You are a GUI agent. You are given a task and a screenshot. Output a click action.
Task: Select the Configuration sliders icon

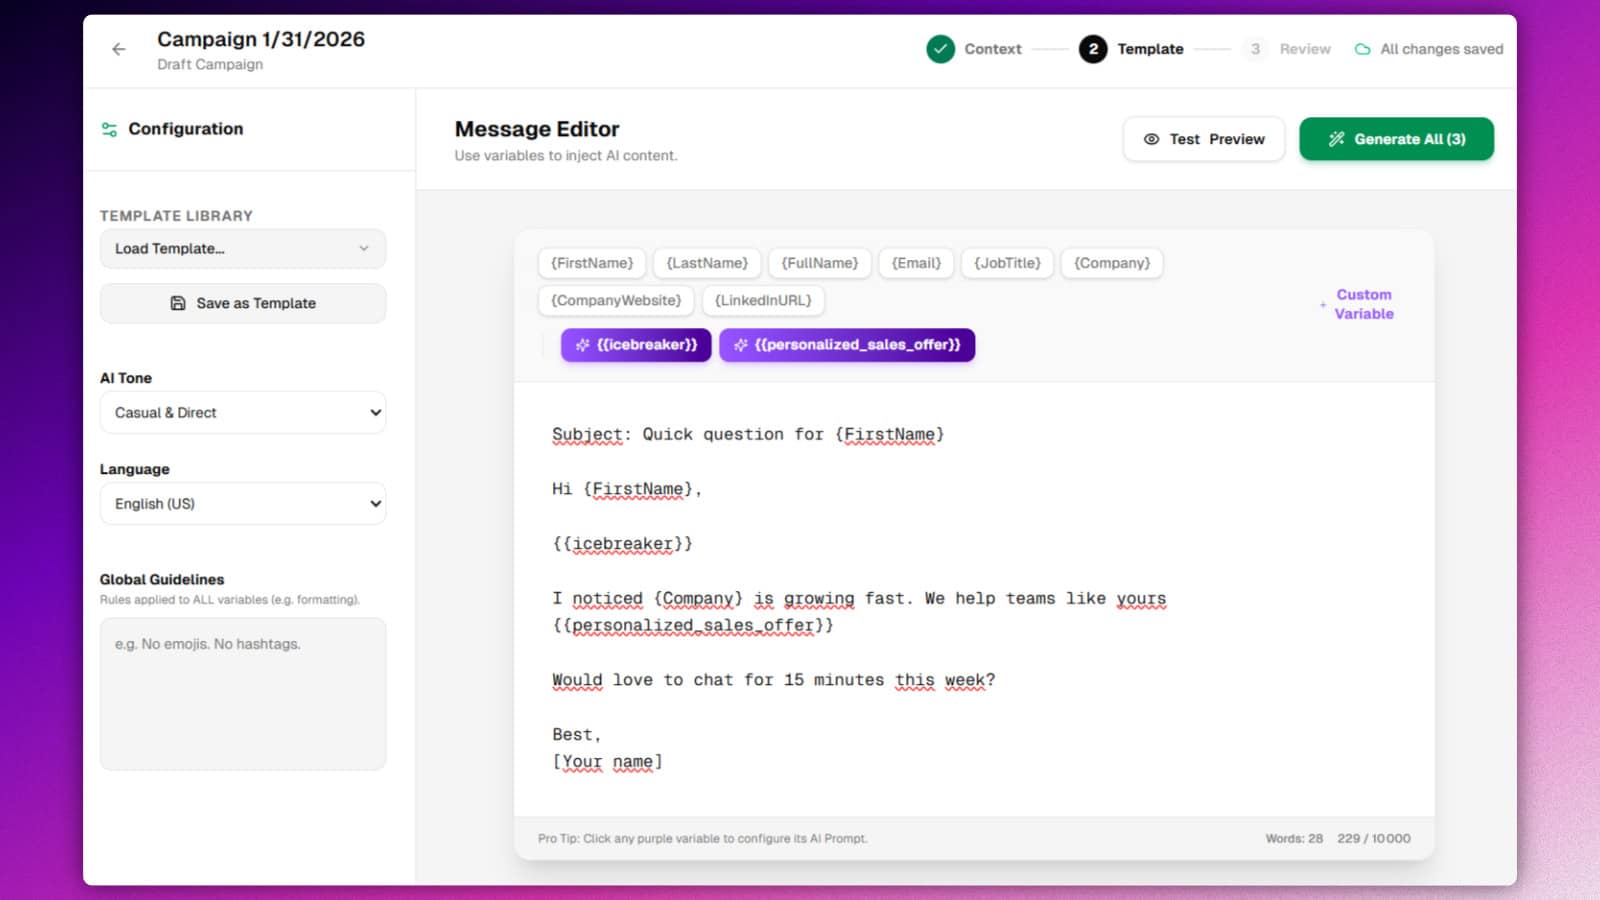point(108,128)
